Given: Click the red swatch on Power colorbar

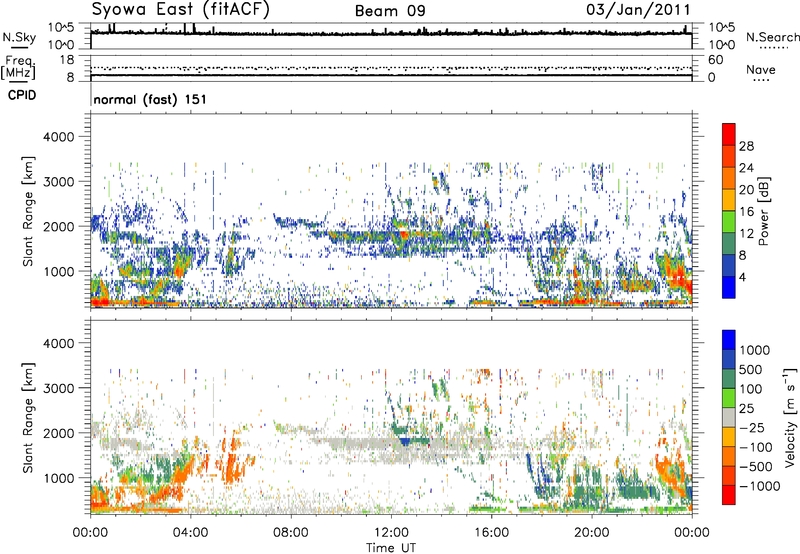Looking at the screenshot, I should click(x=729, y=133).
